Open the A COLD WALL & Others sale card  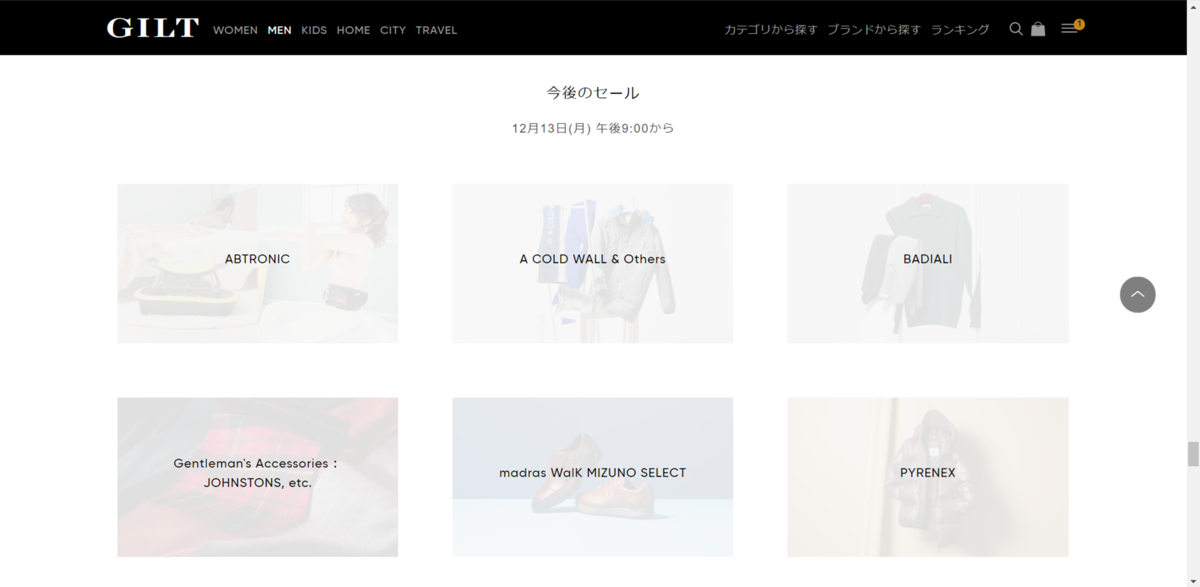[x=592, y=263]
